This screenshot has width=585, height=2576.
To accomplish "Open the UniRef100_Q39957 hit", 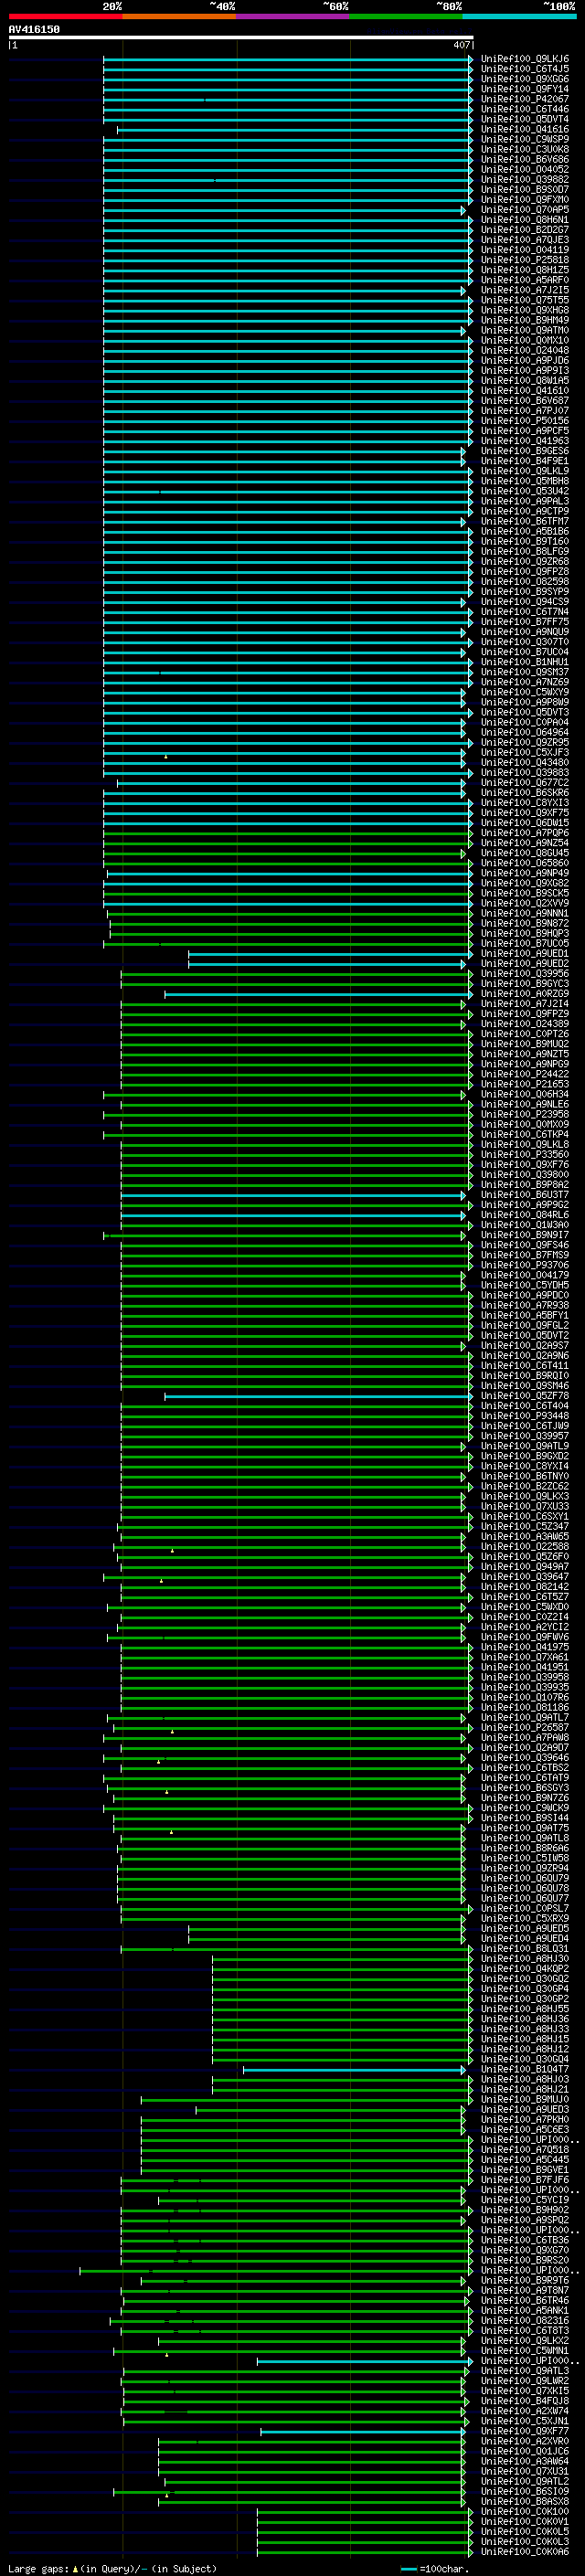I will [x=524, y=1436].
